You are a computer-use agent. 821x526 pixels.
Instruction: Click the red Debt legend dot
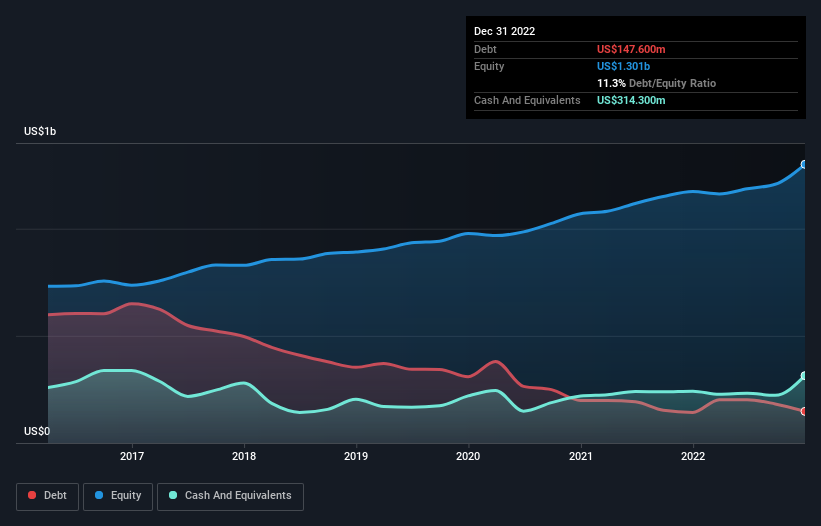32,495
